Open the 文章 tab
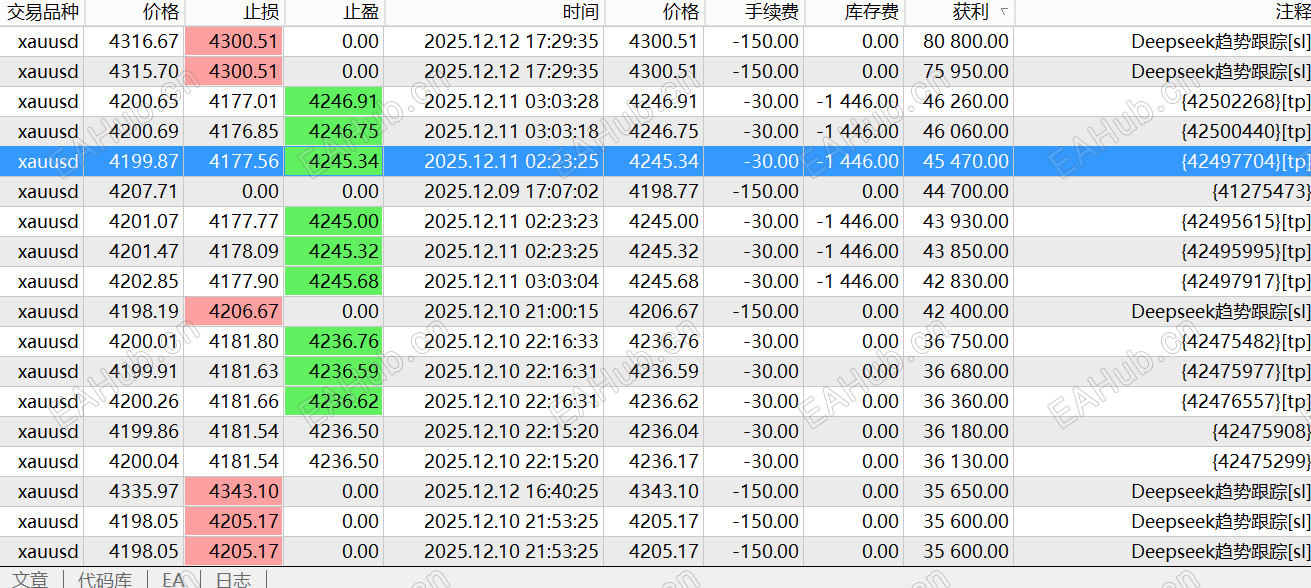This screenshot has width=1311, height=588. (30, 578)
